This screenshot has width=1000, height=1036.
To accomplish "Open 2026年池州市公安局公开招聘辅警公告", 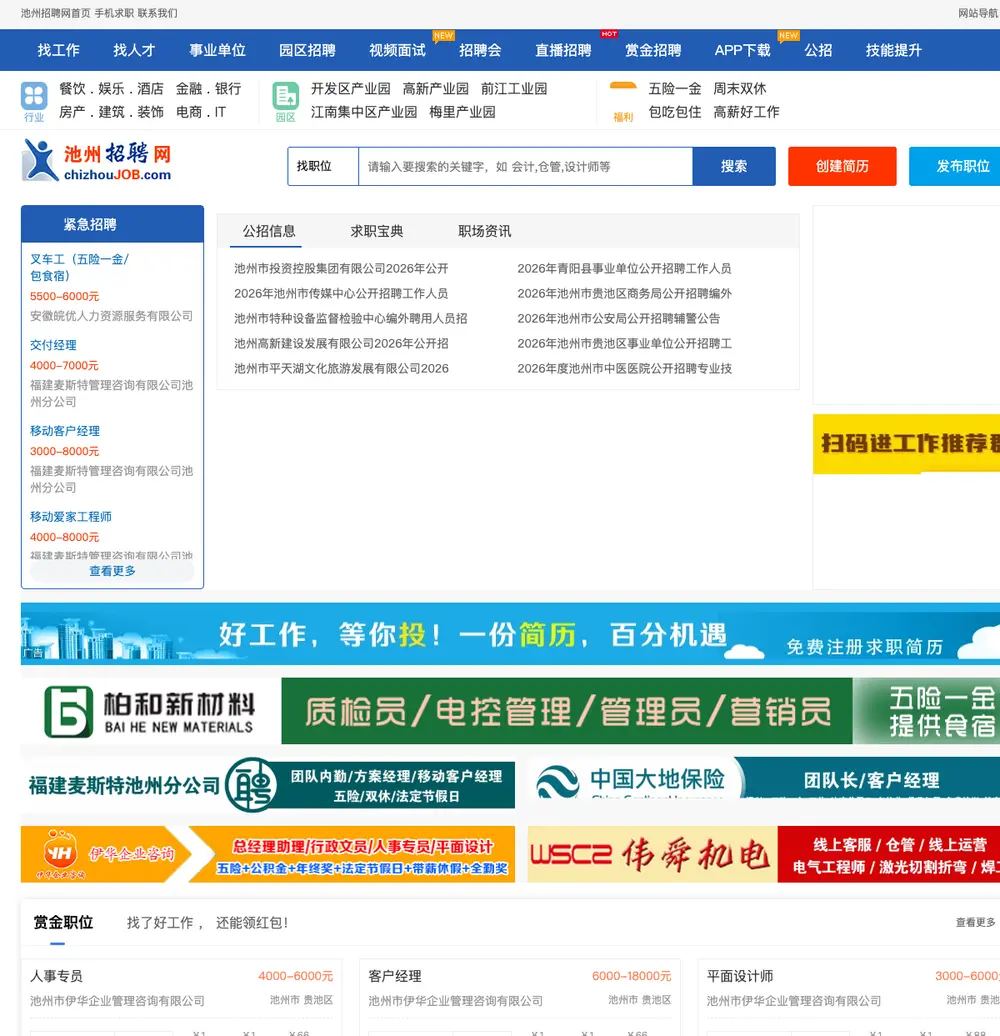I will (x=618, y=318).
